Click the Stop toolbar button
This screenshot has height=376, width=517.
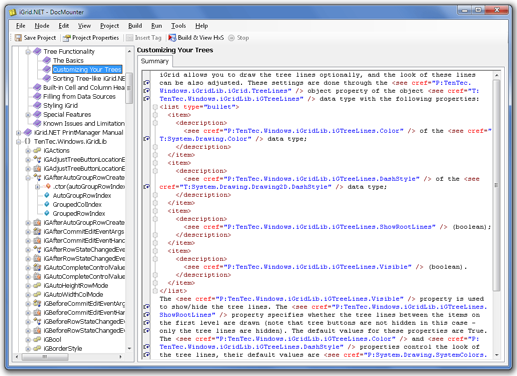(x=239, y=38)
